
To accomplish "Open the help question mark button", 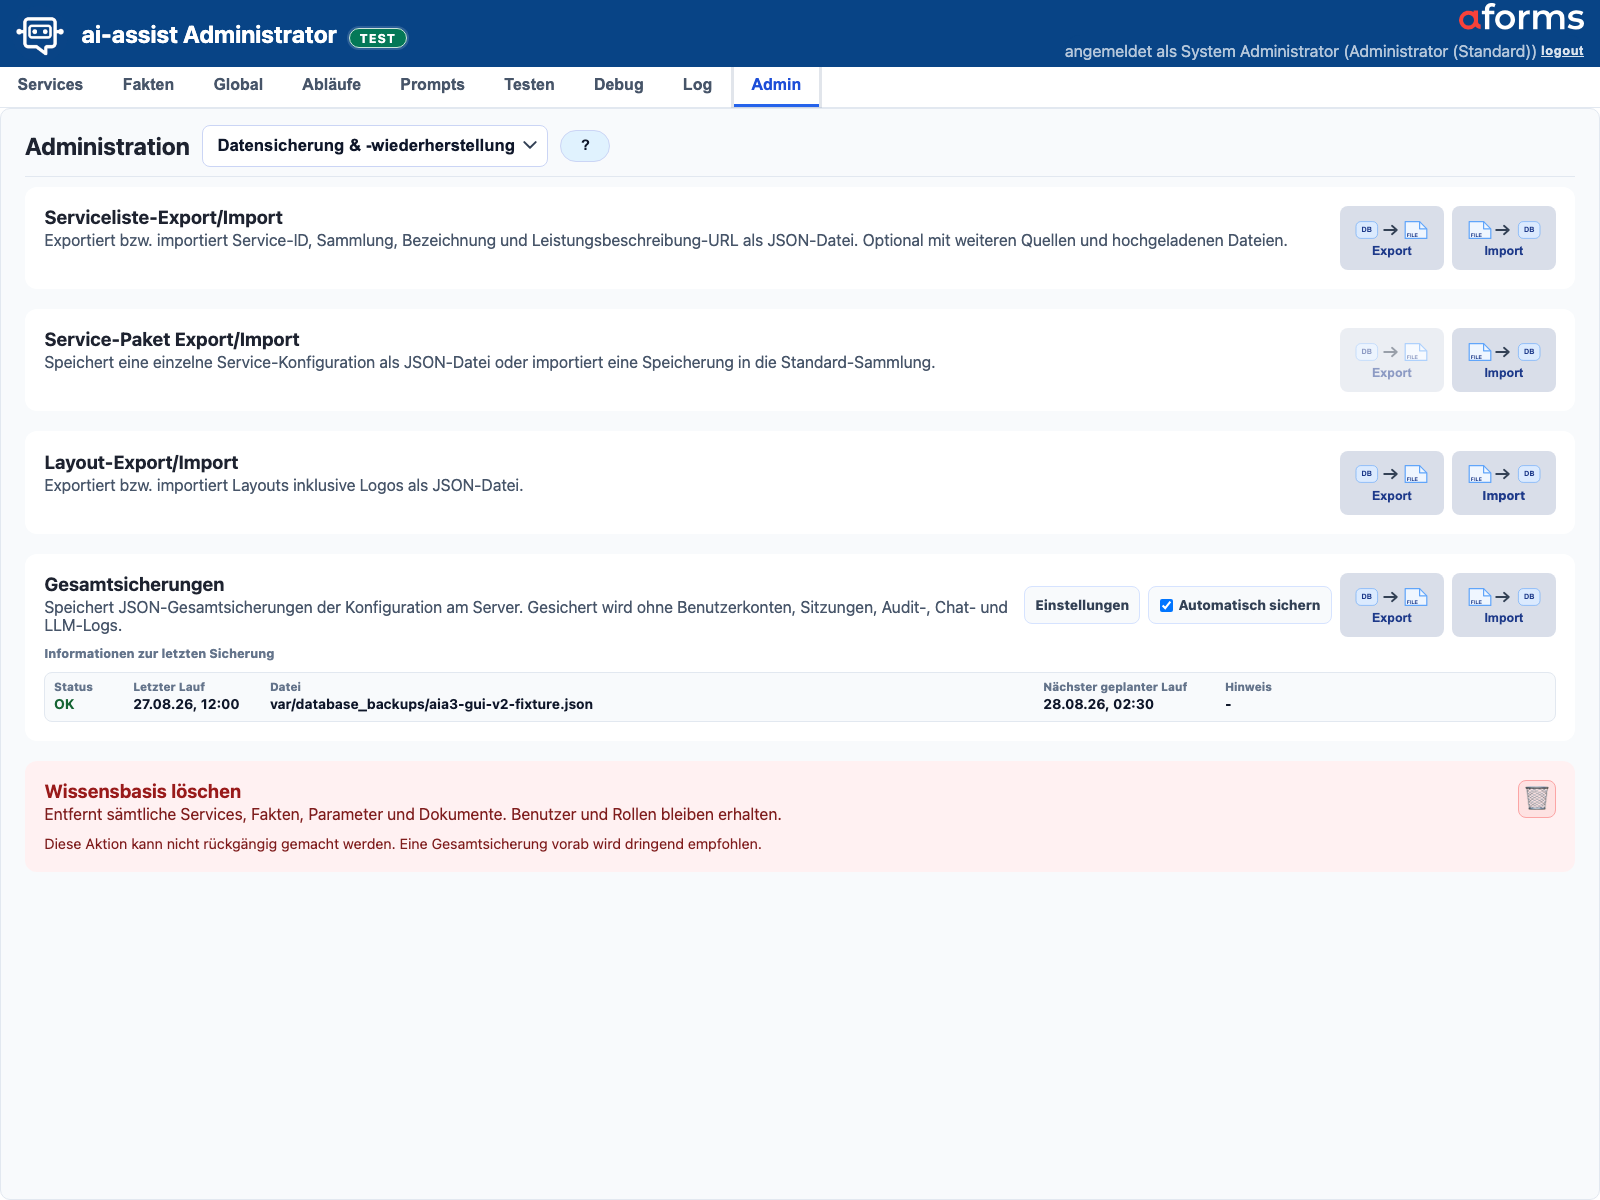I will click(x=585, y=146).
